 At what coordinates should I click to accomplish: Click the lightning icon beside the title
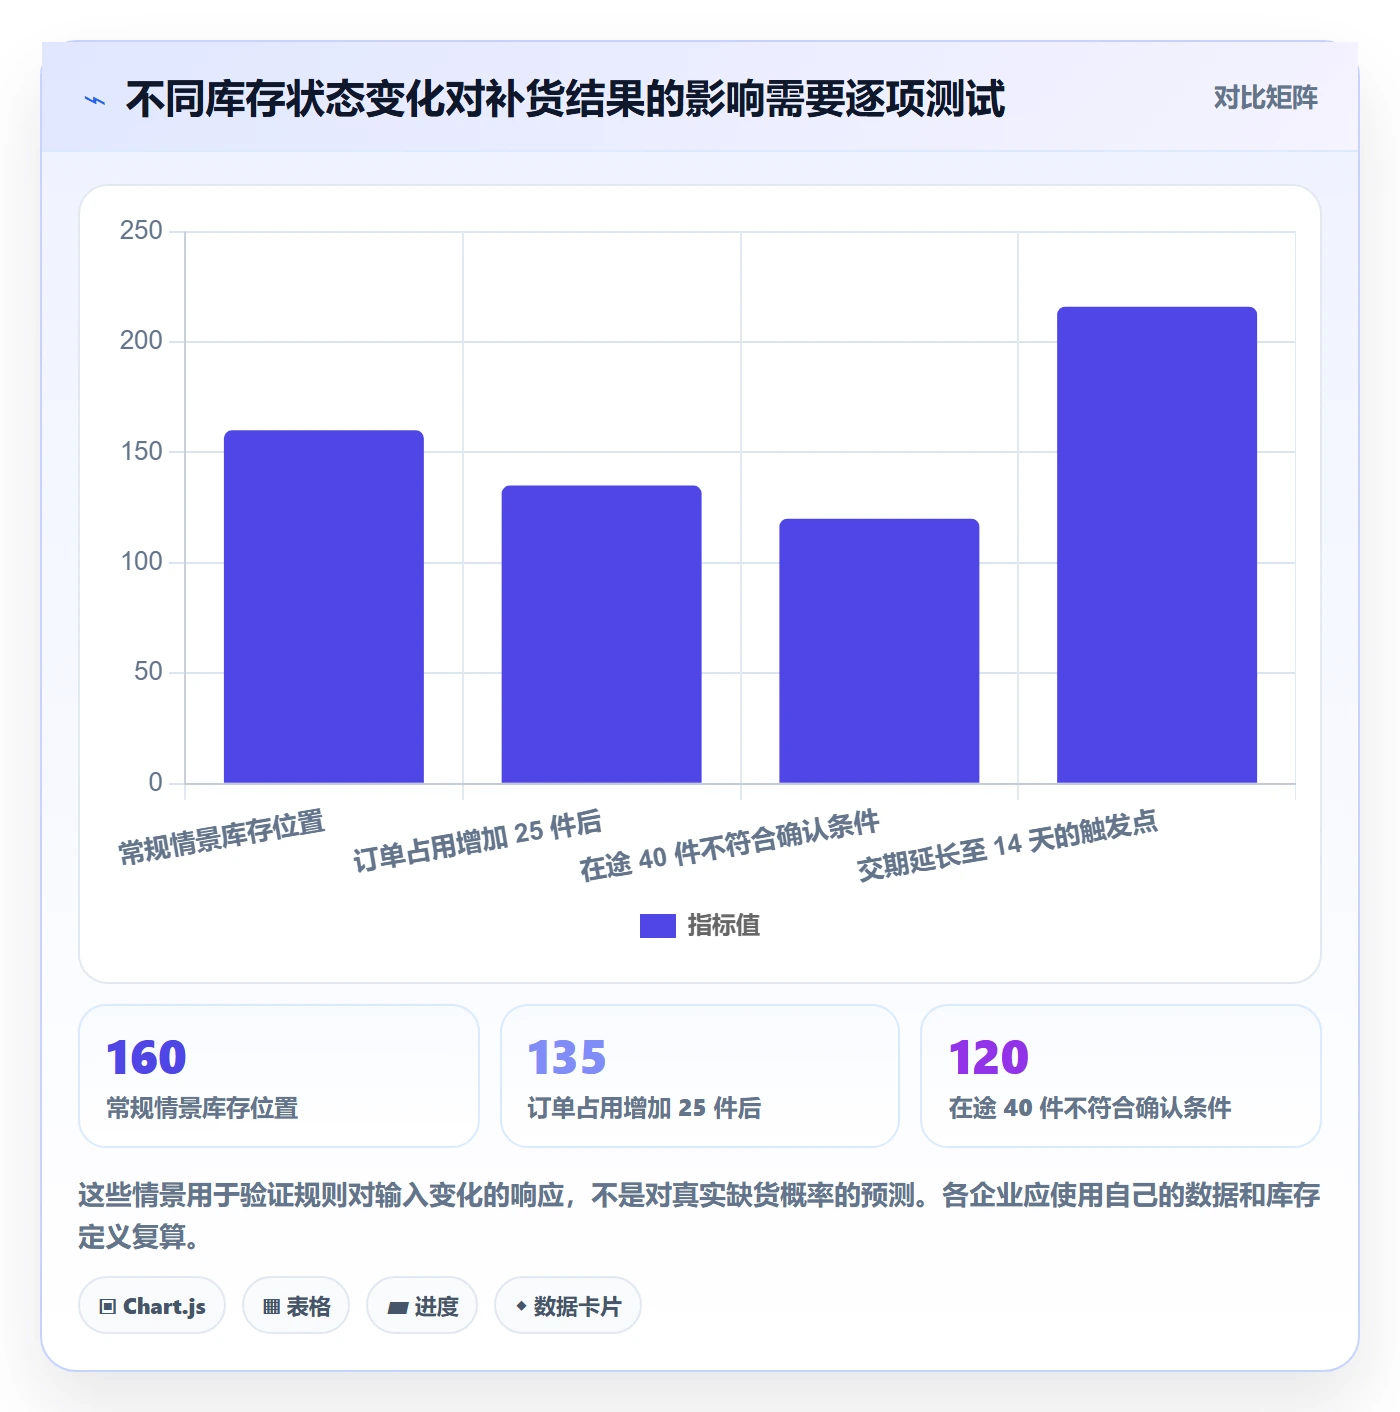95,100
